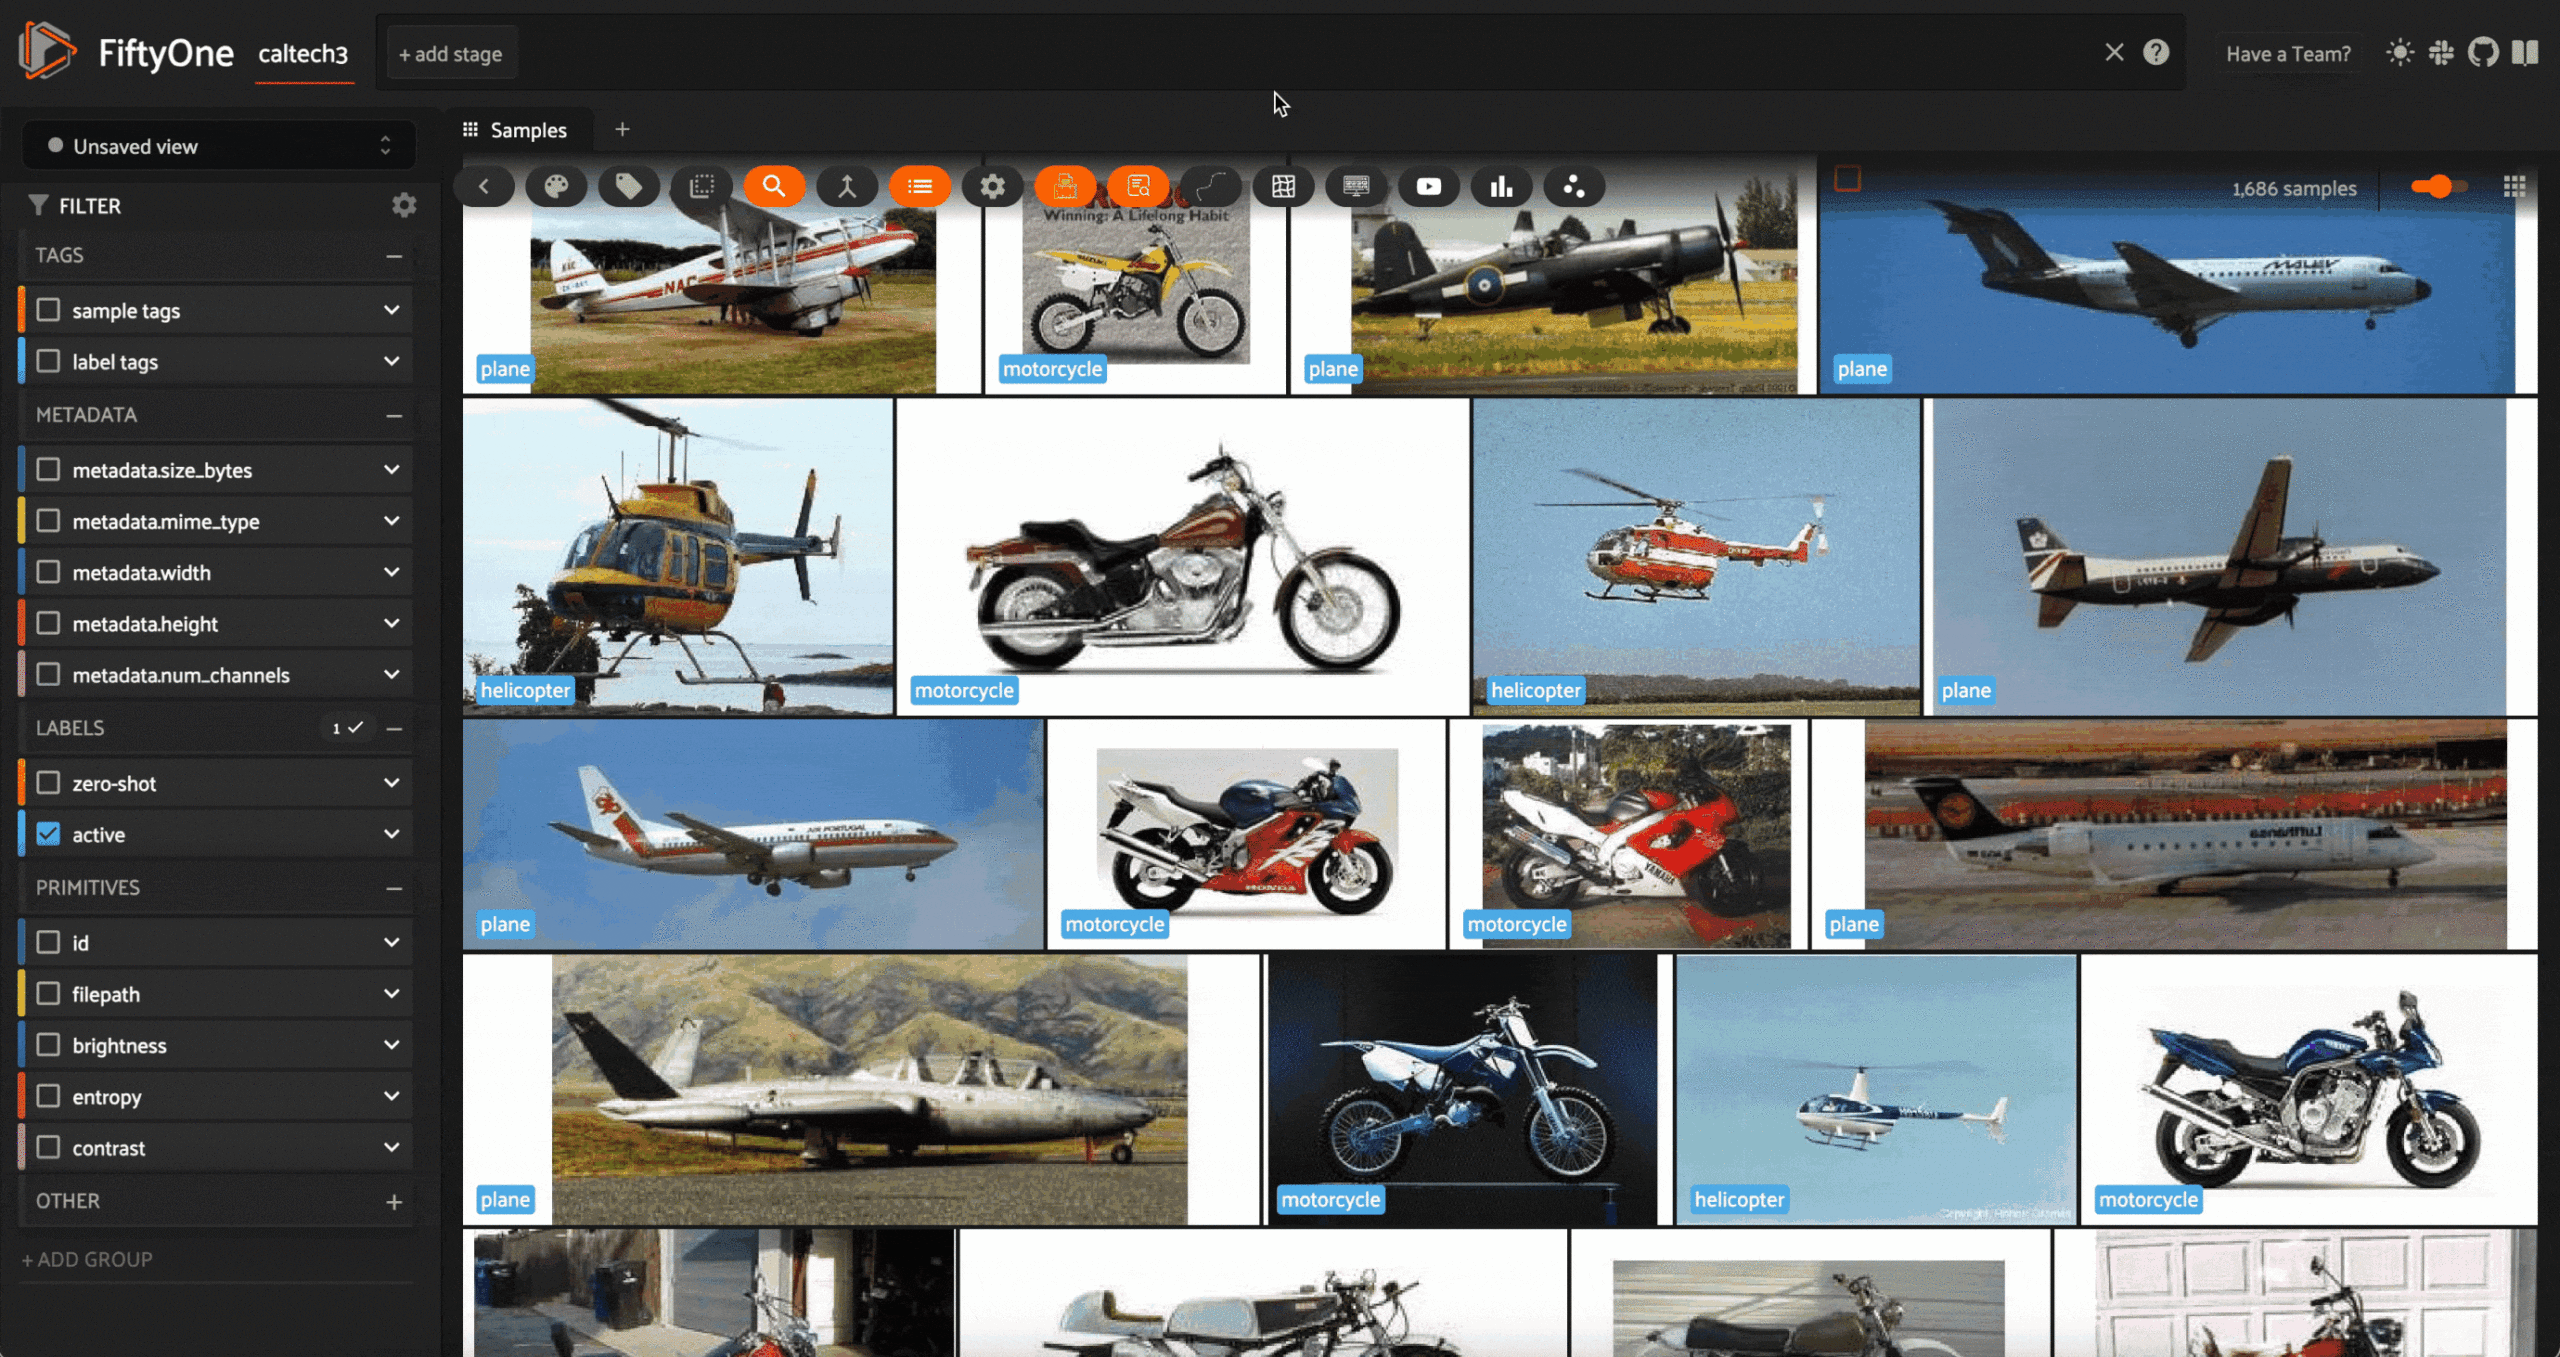Check the brightness field checkbox
The height and width of the screenshot is (1357, 2560).
point(48,1045)
